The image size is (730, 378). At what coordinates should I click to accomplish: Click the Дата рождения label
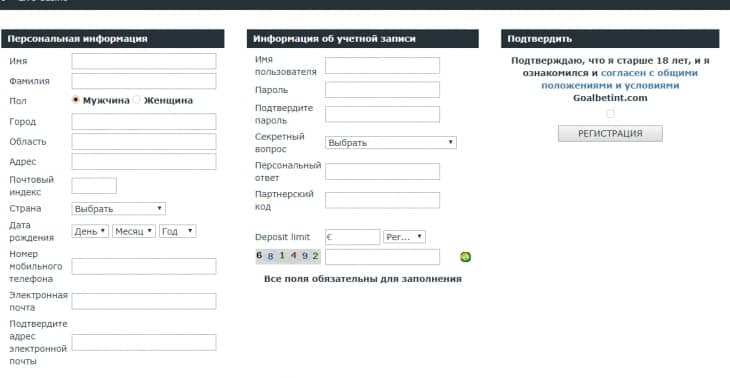tap(32, 231)
